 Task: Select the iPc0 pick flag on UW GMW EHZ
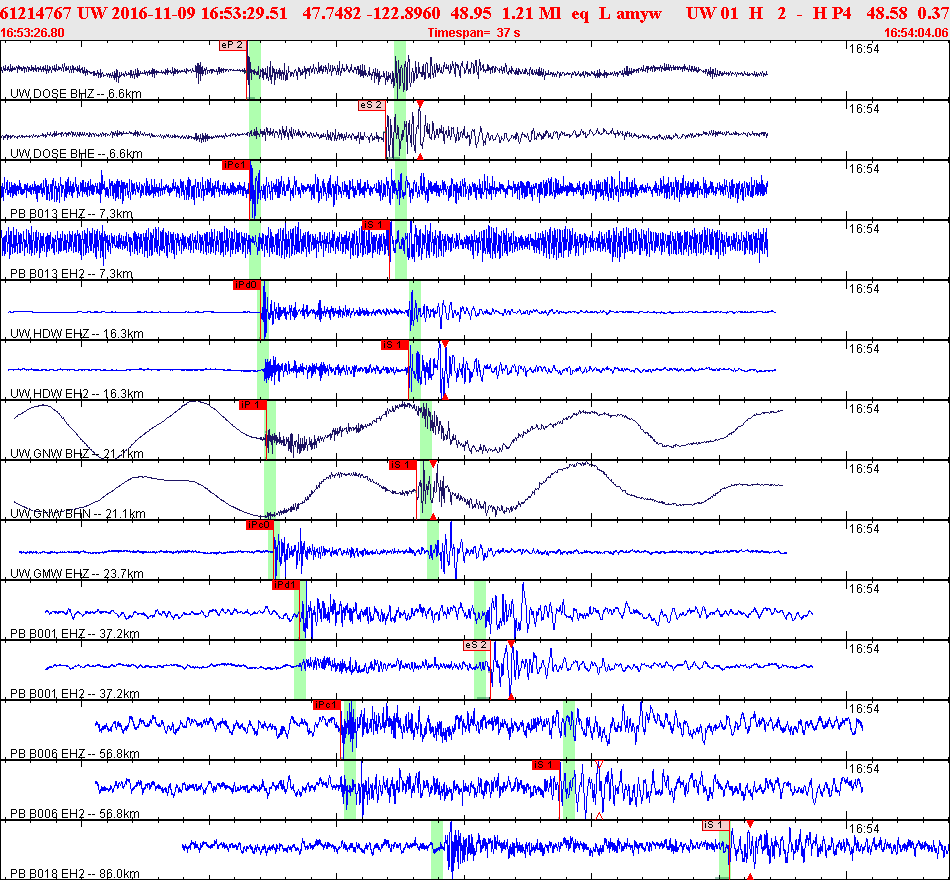(259, 525)
